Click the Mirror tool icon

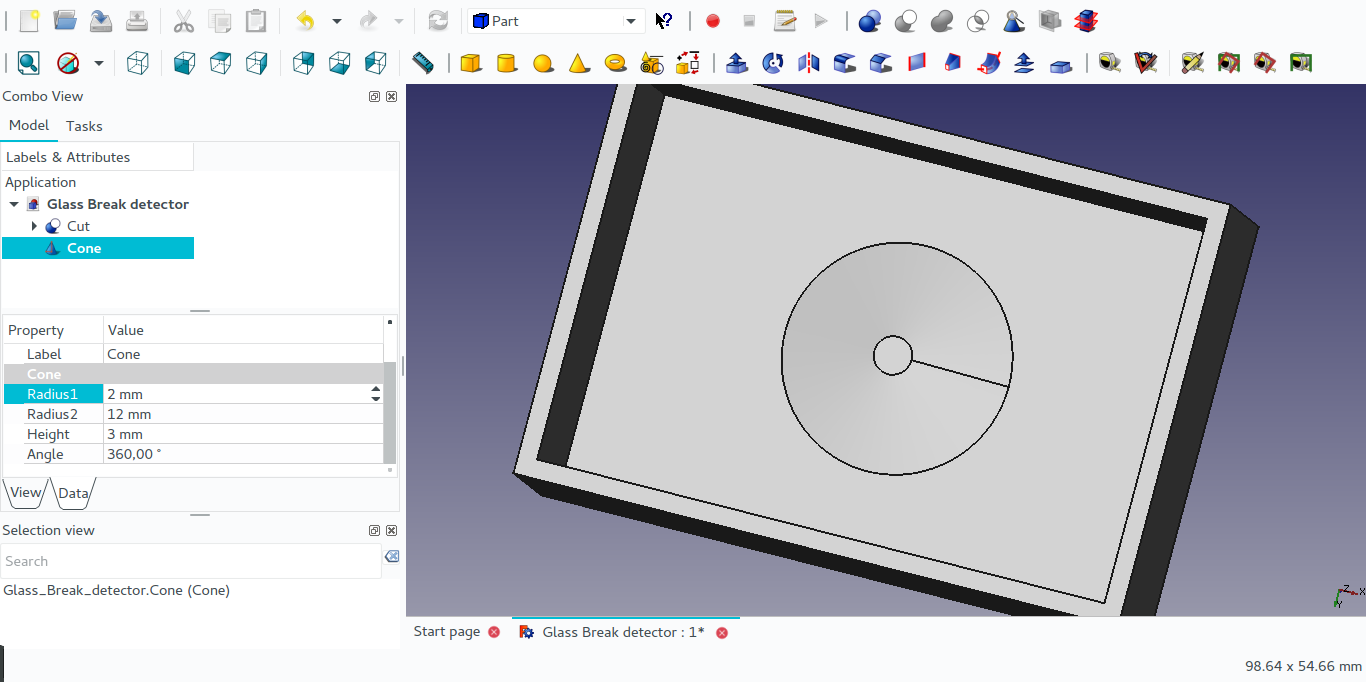coord(808,64)
